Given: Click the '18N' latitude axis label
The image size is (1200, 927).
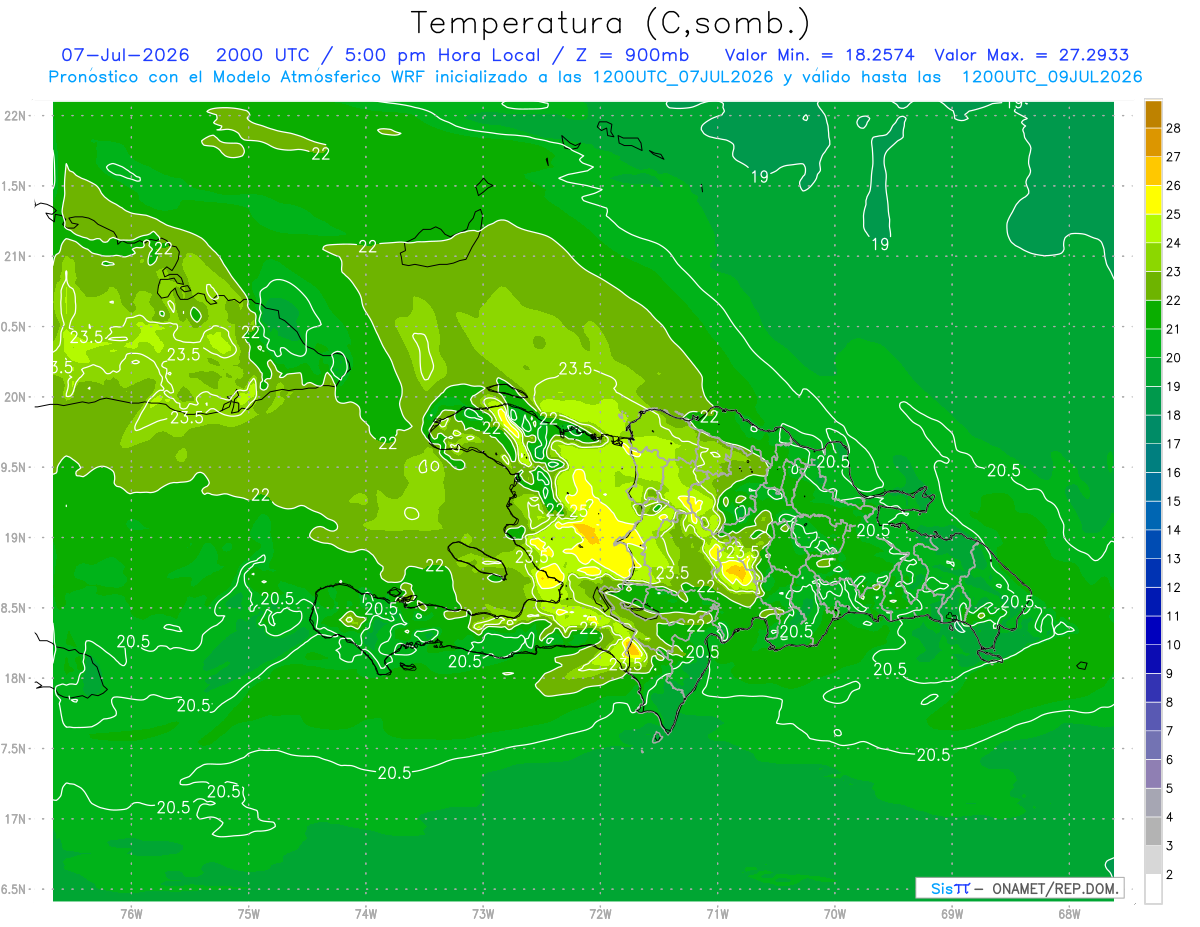Looking at the screenshot, I should (16, 678).
